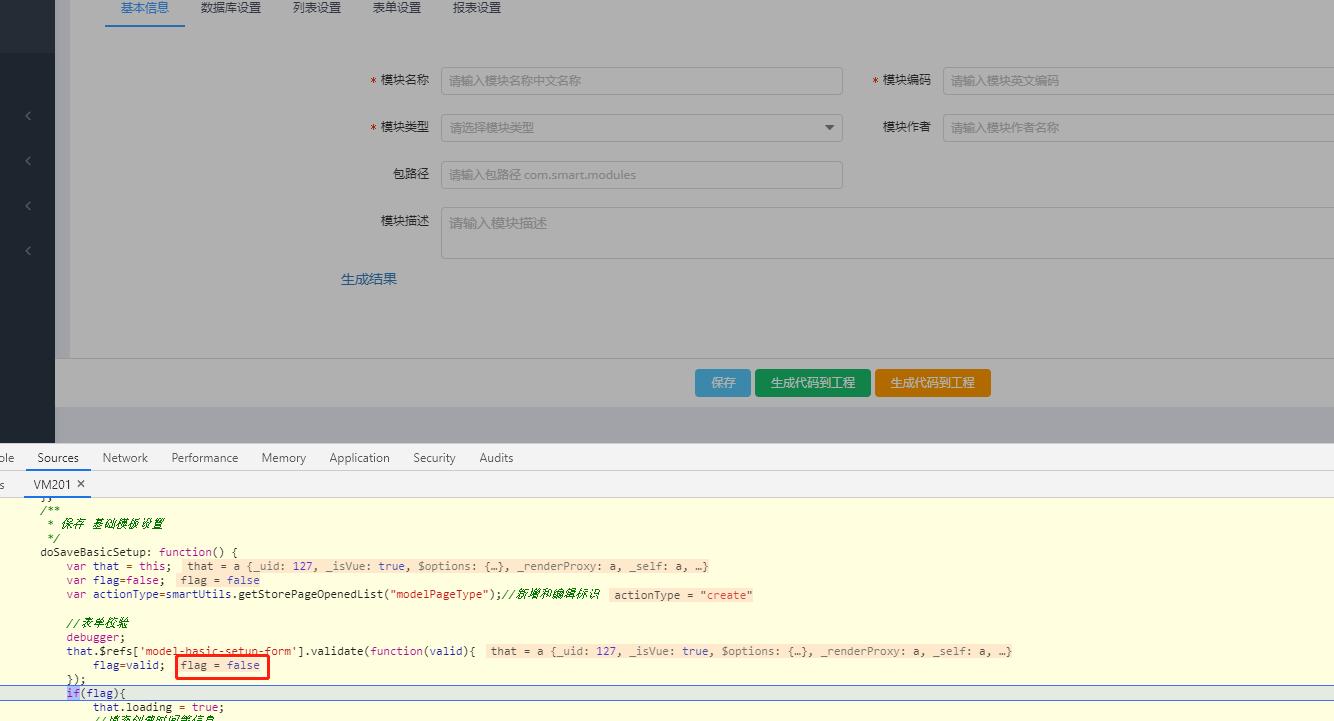Open DevTools Audits panel
Viewport: 1334px width, 721px height.
496,458
